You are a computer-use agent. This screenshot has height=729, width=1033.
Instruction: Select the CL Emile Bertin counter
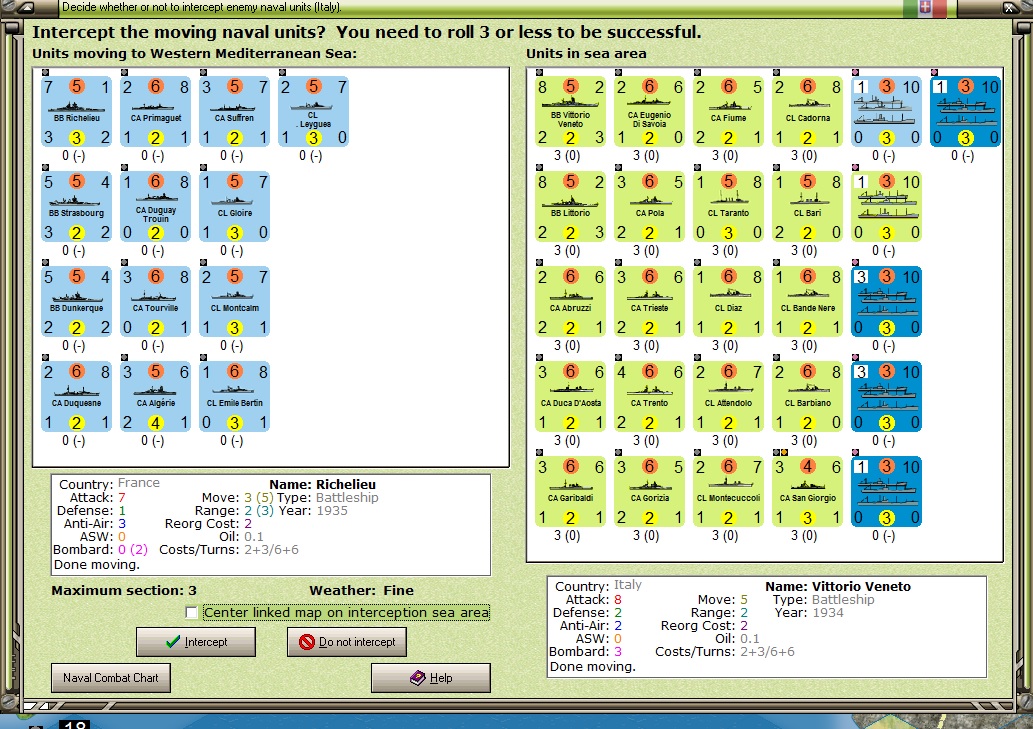235,396
